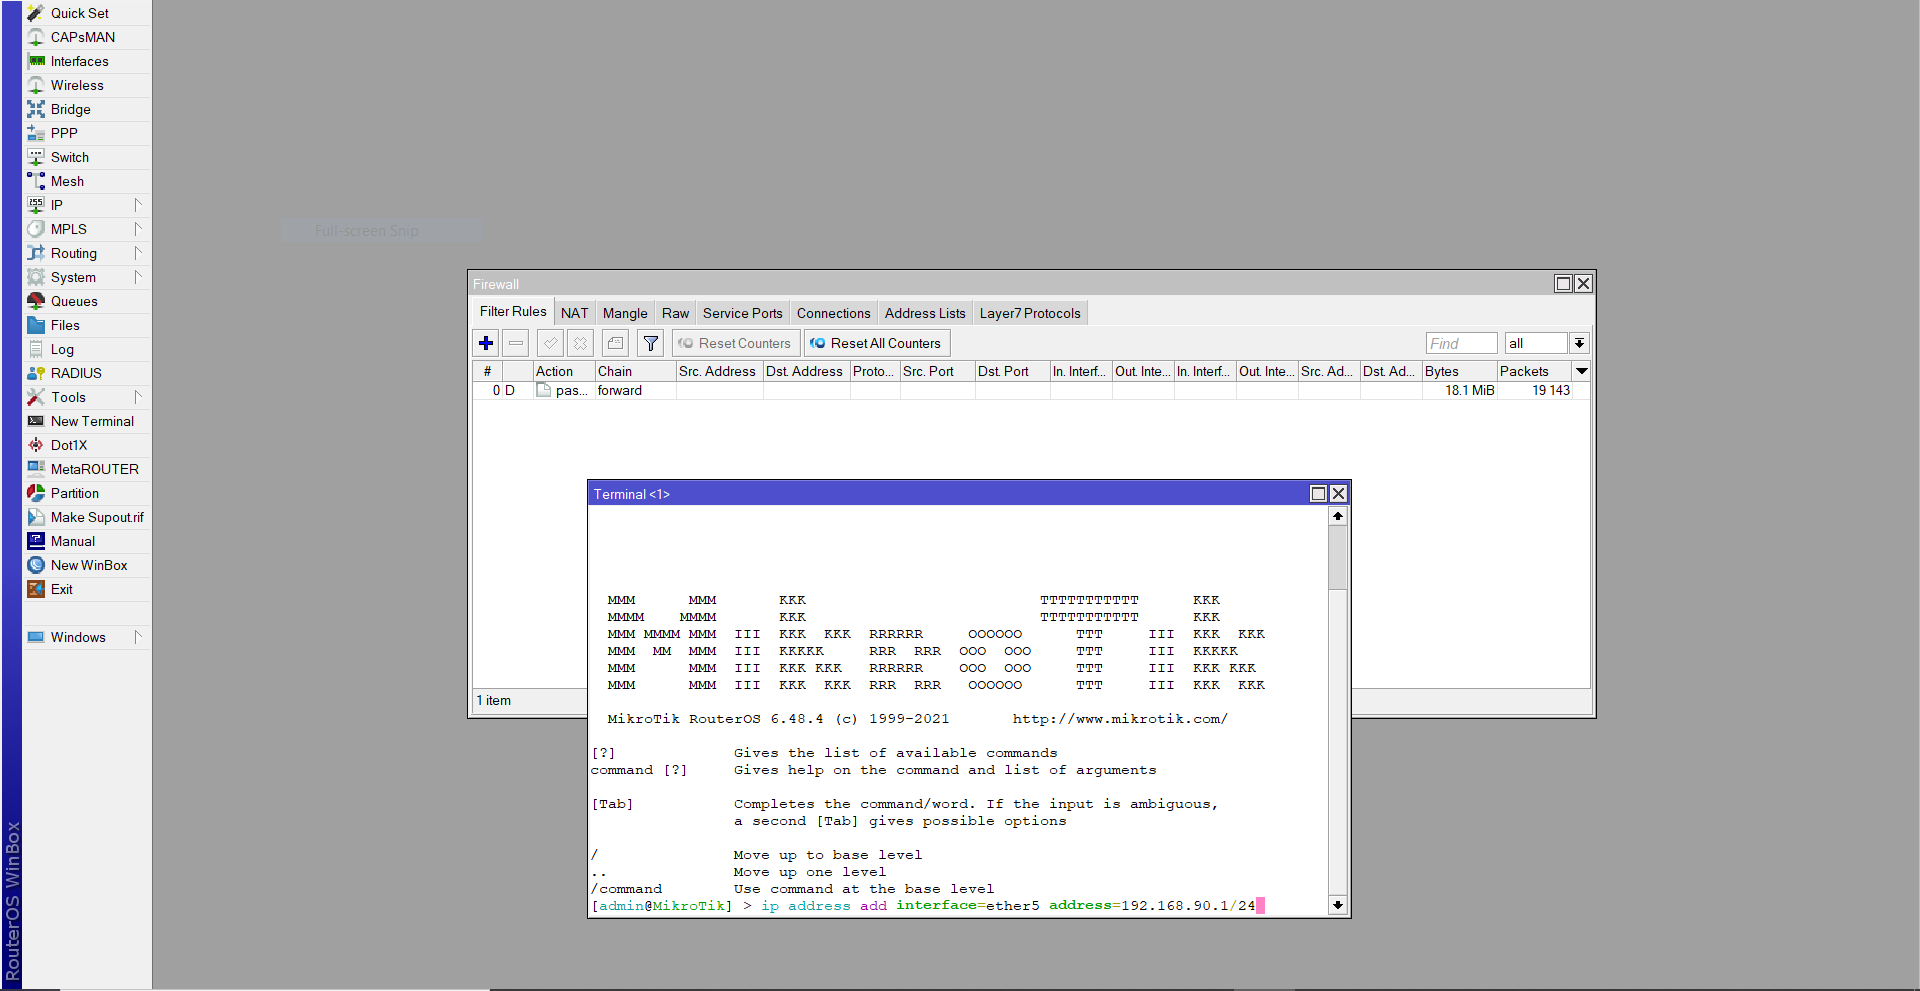Expand the MPLS submenu
The image size is (1920, 991).
click(x=138, y=229)
